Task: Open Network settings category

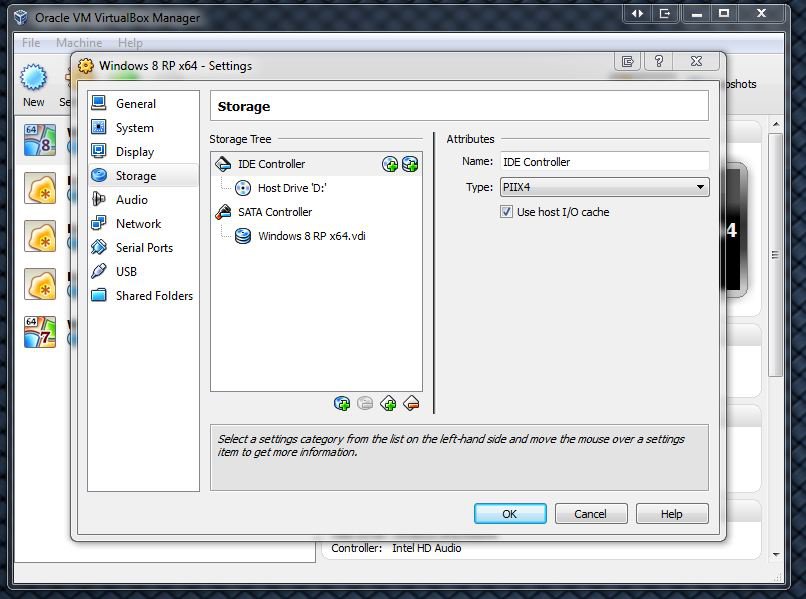Action: [x=143, y=224]
